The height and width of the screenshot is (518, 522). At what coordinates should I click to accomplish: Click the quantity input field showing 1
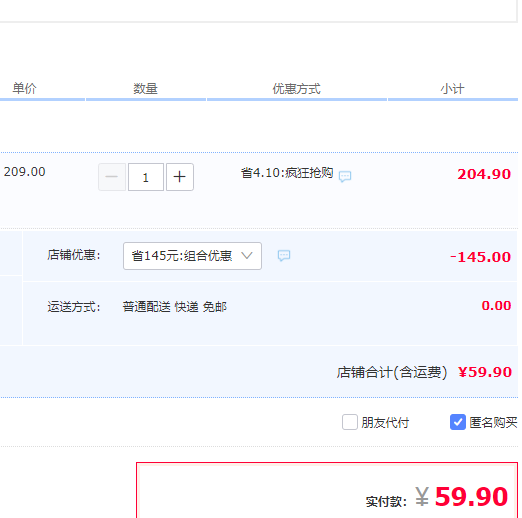click(146, 177)
